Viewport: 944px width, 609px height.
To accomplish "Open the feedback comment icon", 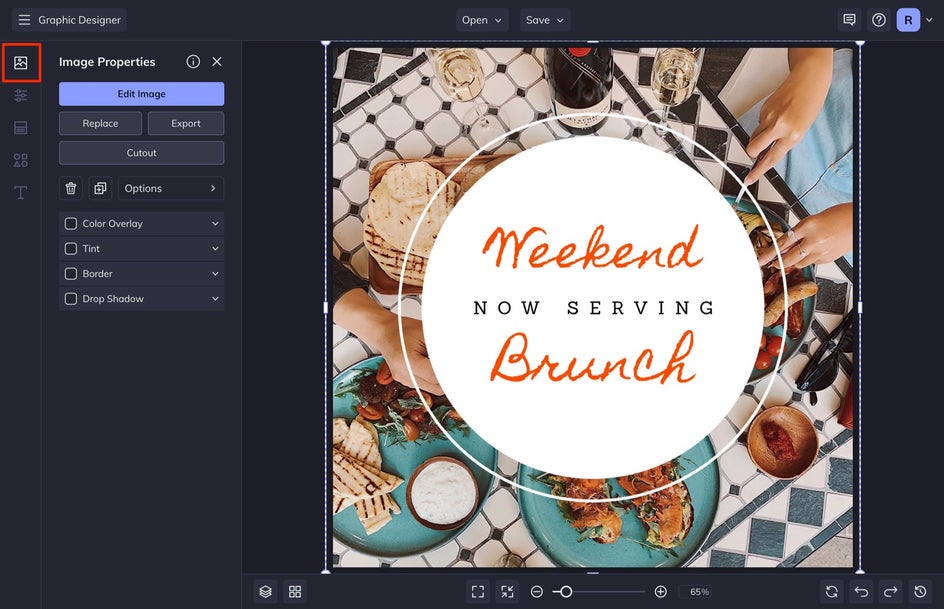I will coord(849,20).
